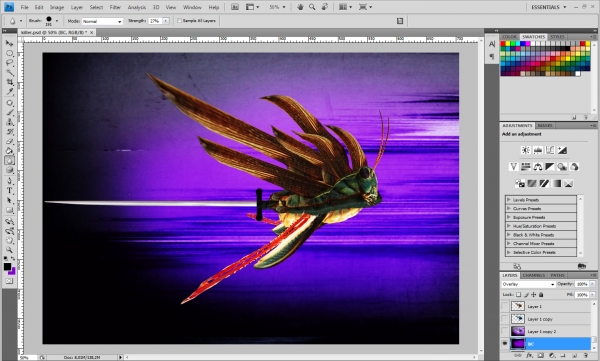Toggle lock image pixels
This screenshot has height=361, width=600.
point(526,295)
